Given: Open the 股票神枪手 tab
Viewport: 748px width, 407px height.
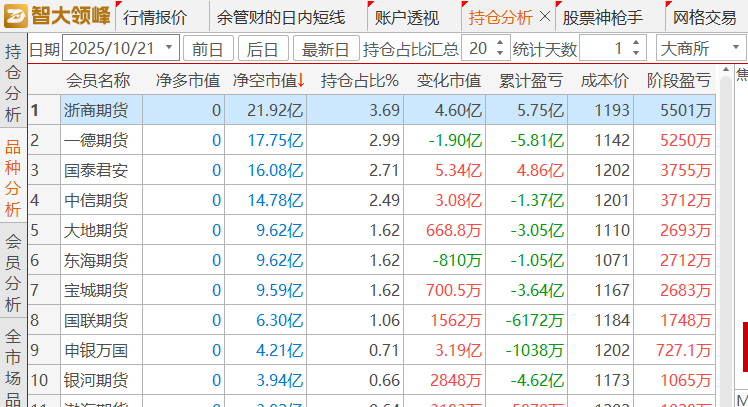Looking at the screenshot, I should (603, 18).
